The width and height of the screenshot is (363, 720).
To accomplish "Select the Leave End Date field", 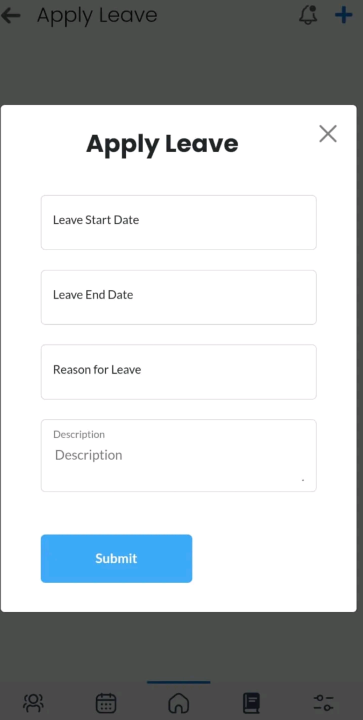I will [x=179, y=298].
